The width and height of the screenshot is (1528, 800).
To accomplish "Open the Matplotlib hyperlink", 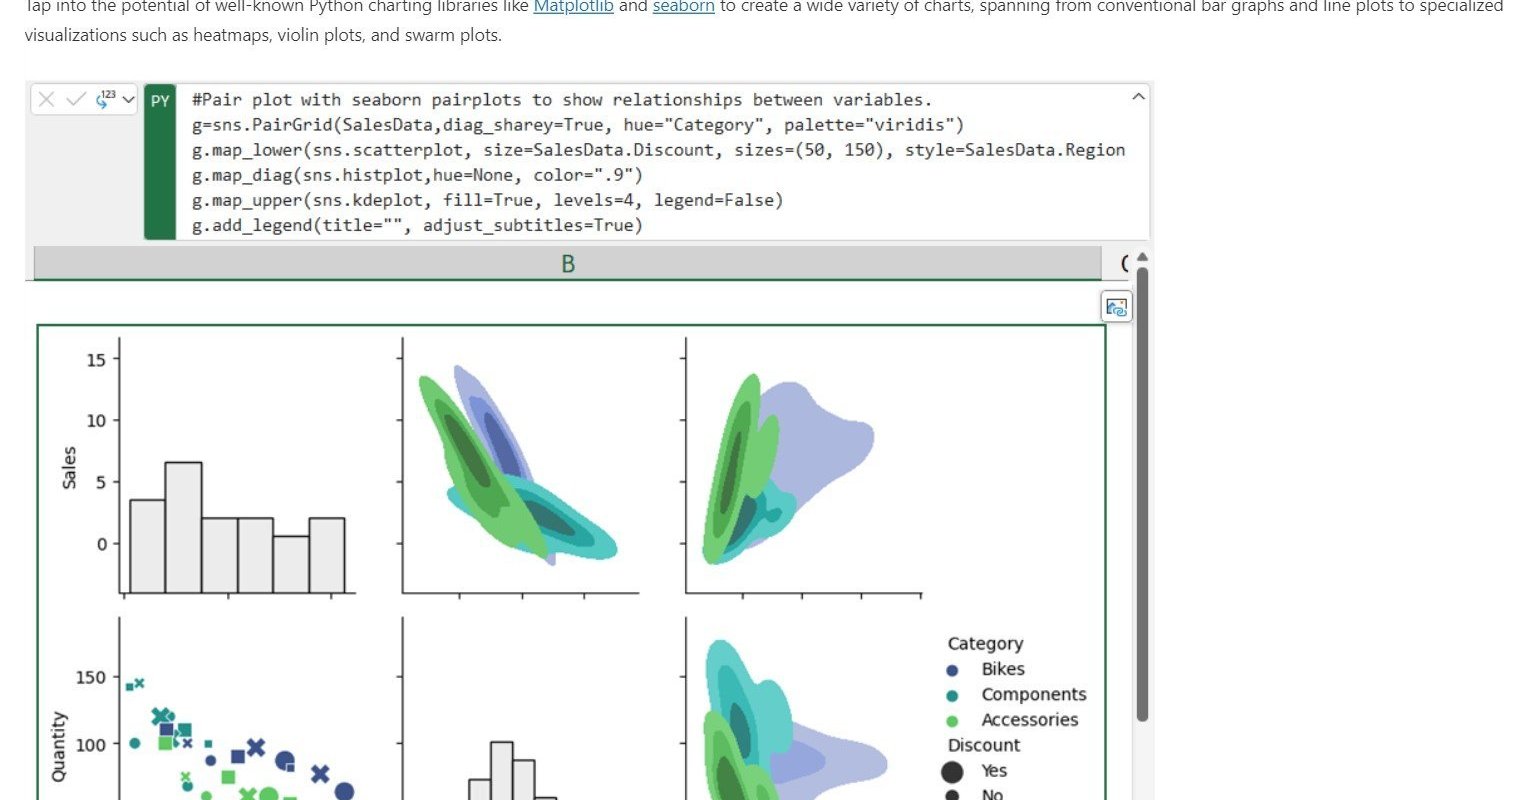I will click(x=573, y=6).
